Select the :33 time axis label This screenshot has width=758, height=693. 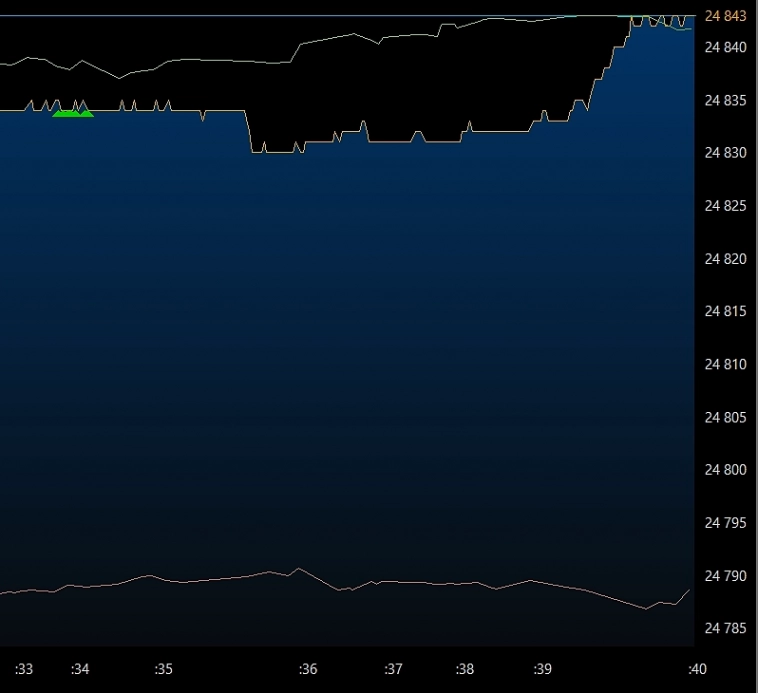coord(24,668)
